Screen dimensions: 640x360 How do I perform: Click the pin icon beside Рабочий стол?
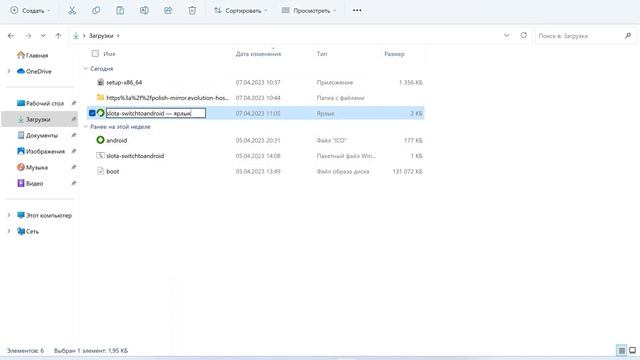coord(73,103)
